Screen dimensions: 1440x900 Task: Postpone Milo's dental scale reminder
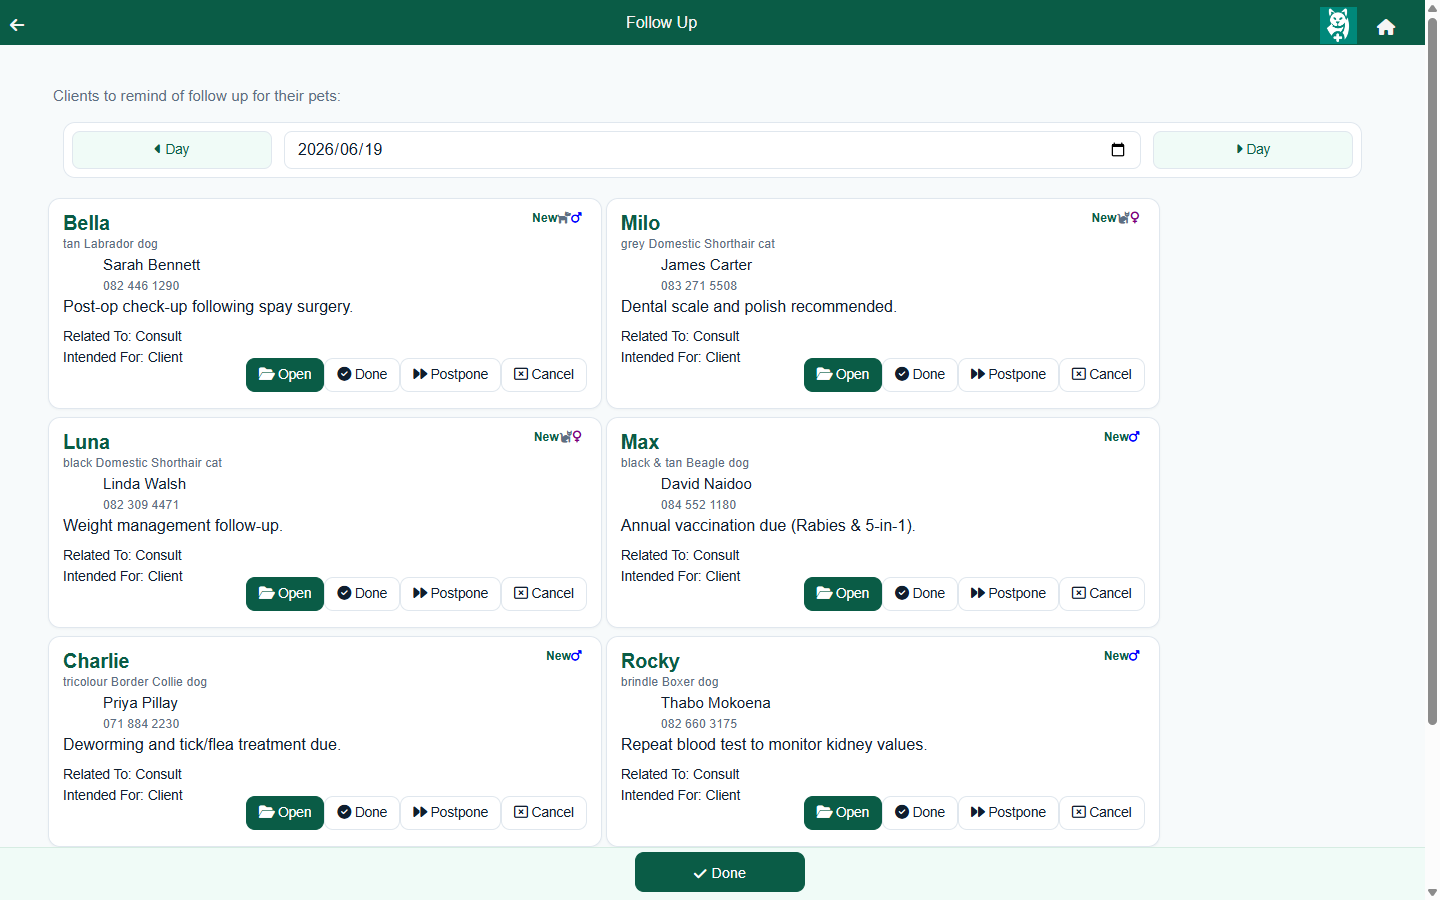(x=1008, y=375)
